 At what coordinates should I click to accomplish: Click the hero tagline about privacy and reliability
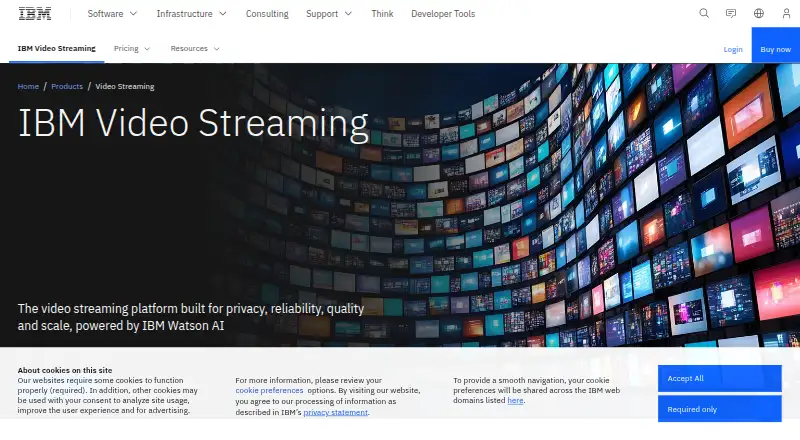[x=191, y=317]
